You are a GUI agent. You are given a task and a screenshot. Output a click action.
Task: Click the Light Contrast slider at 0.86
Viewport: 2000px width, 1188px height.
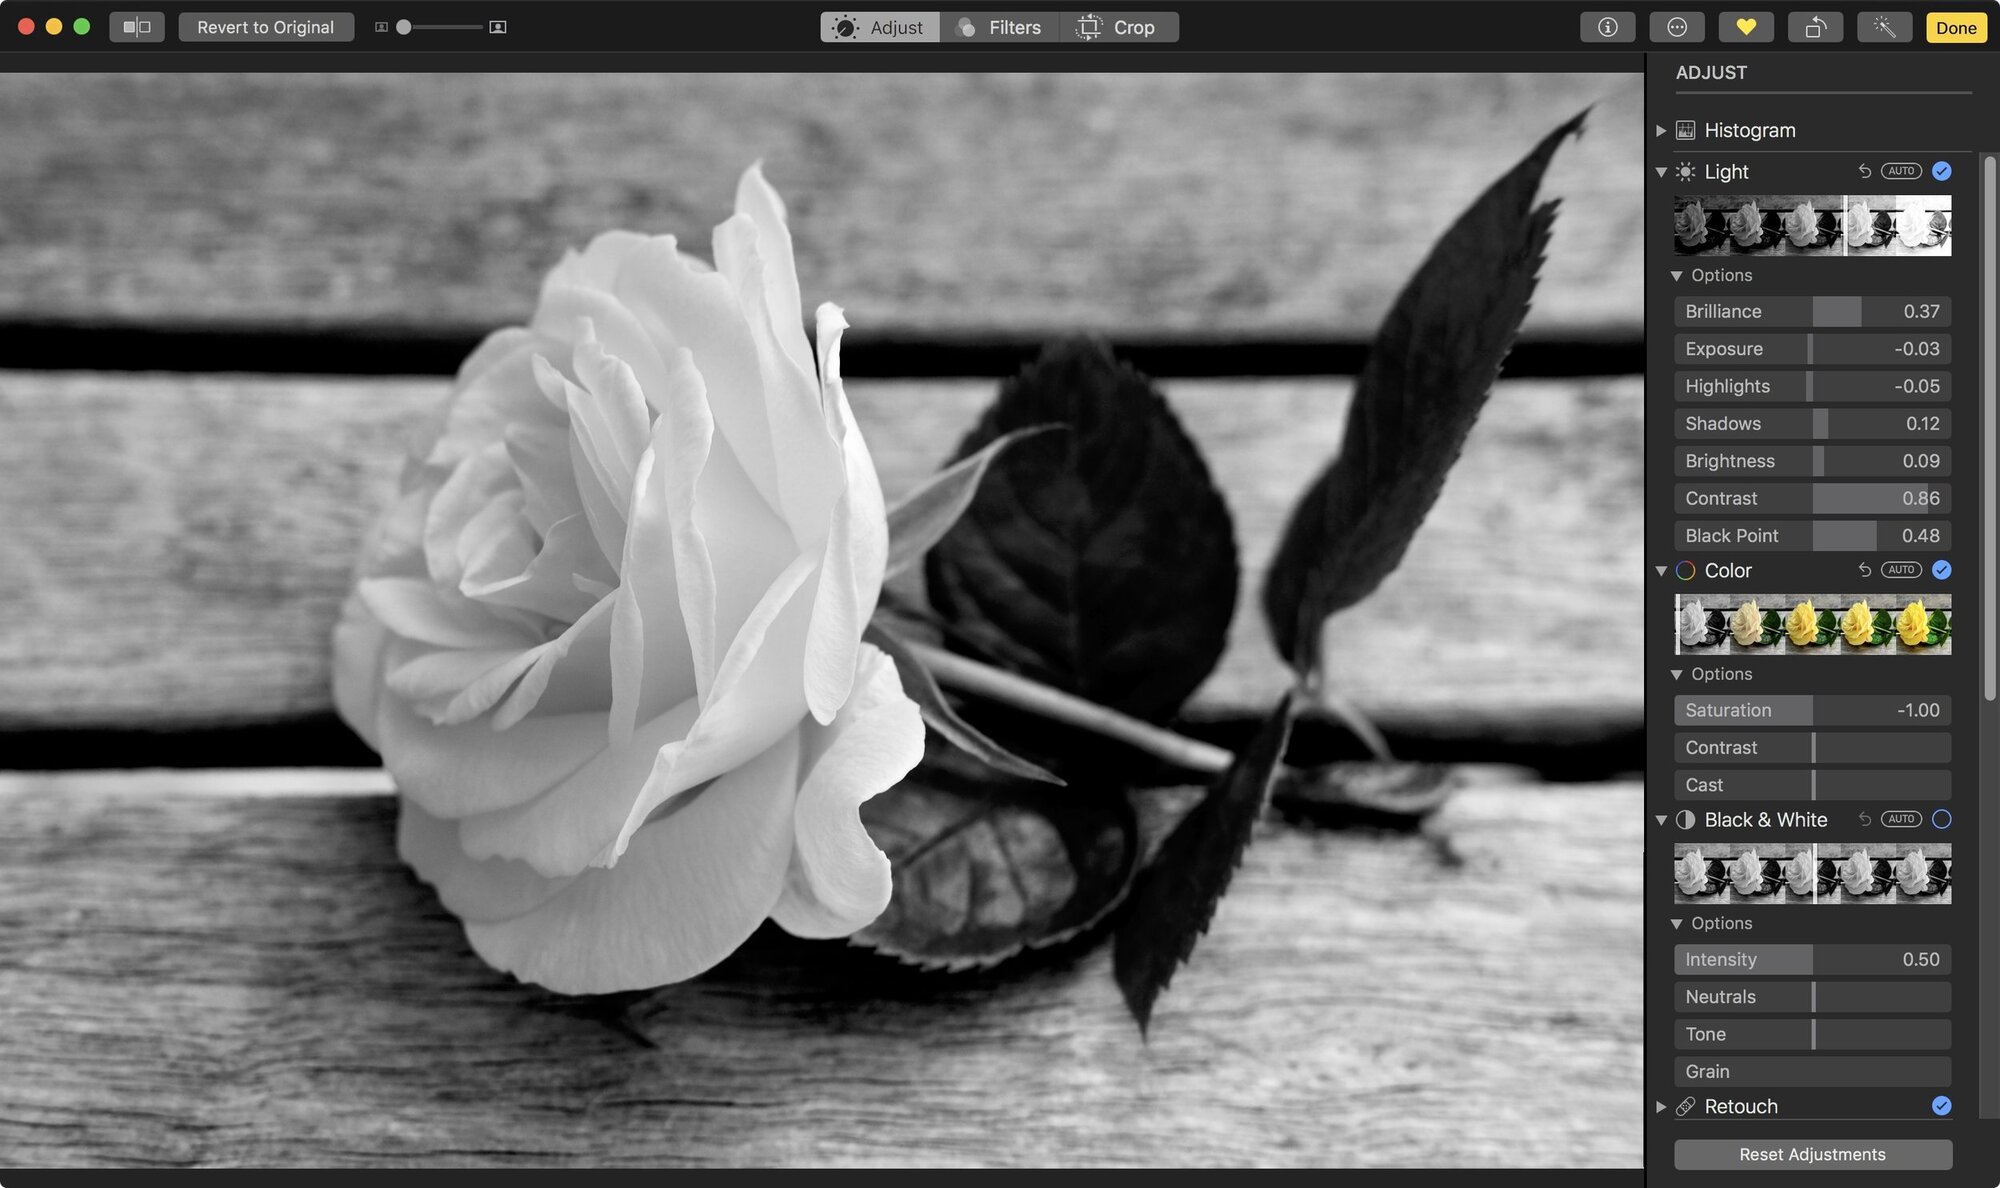tap(1812, 498)
